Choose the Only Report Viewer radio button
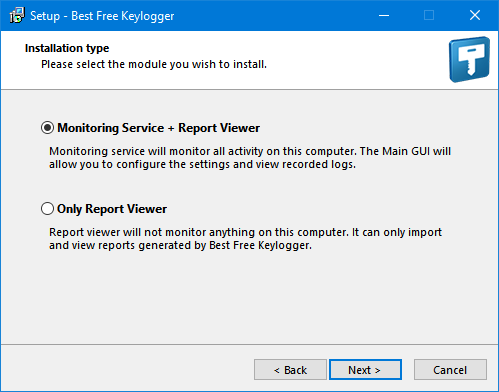 coord(47,209)
